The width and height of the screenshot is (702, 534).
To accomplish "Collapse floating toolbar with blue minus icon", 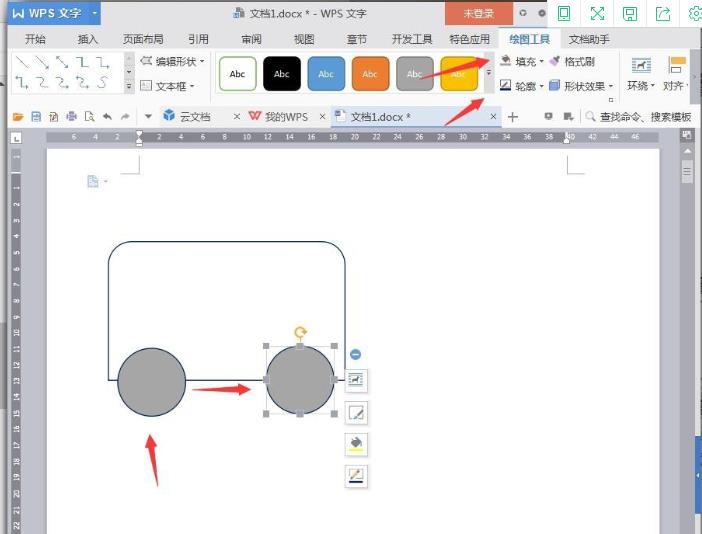I will 355,355.
